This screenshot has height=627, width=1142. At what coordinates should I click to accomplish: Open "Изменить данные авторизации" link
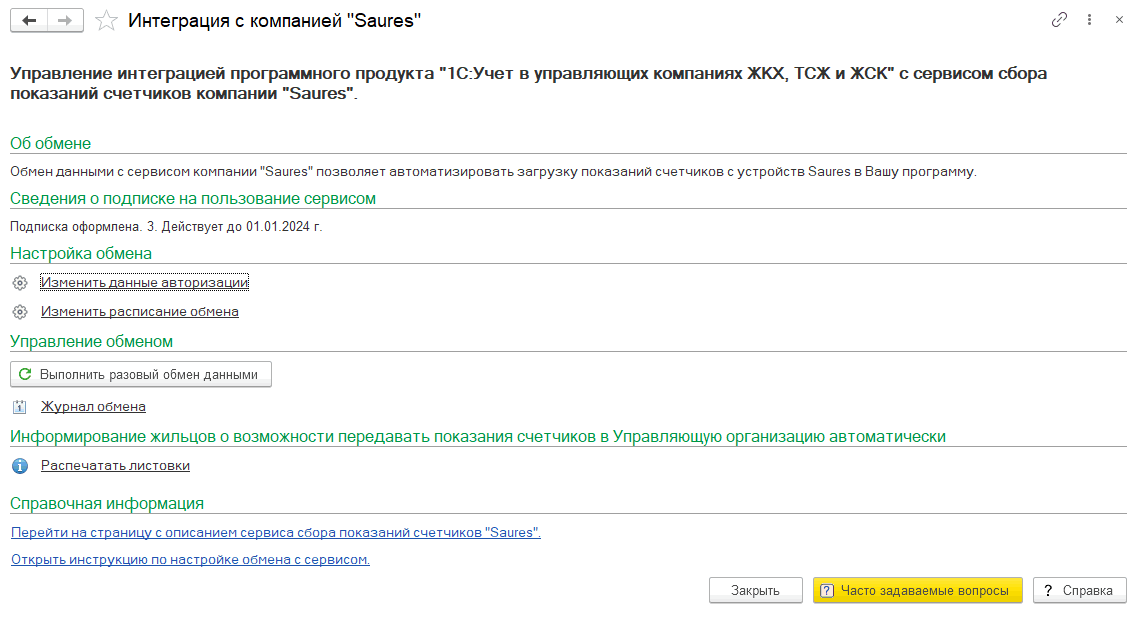(144, 282)
